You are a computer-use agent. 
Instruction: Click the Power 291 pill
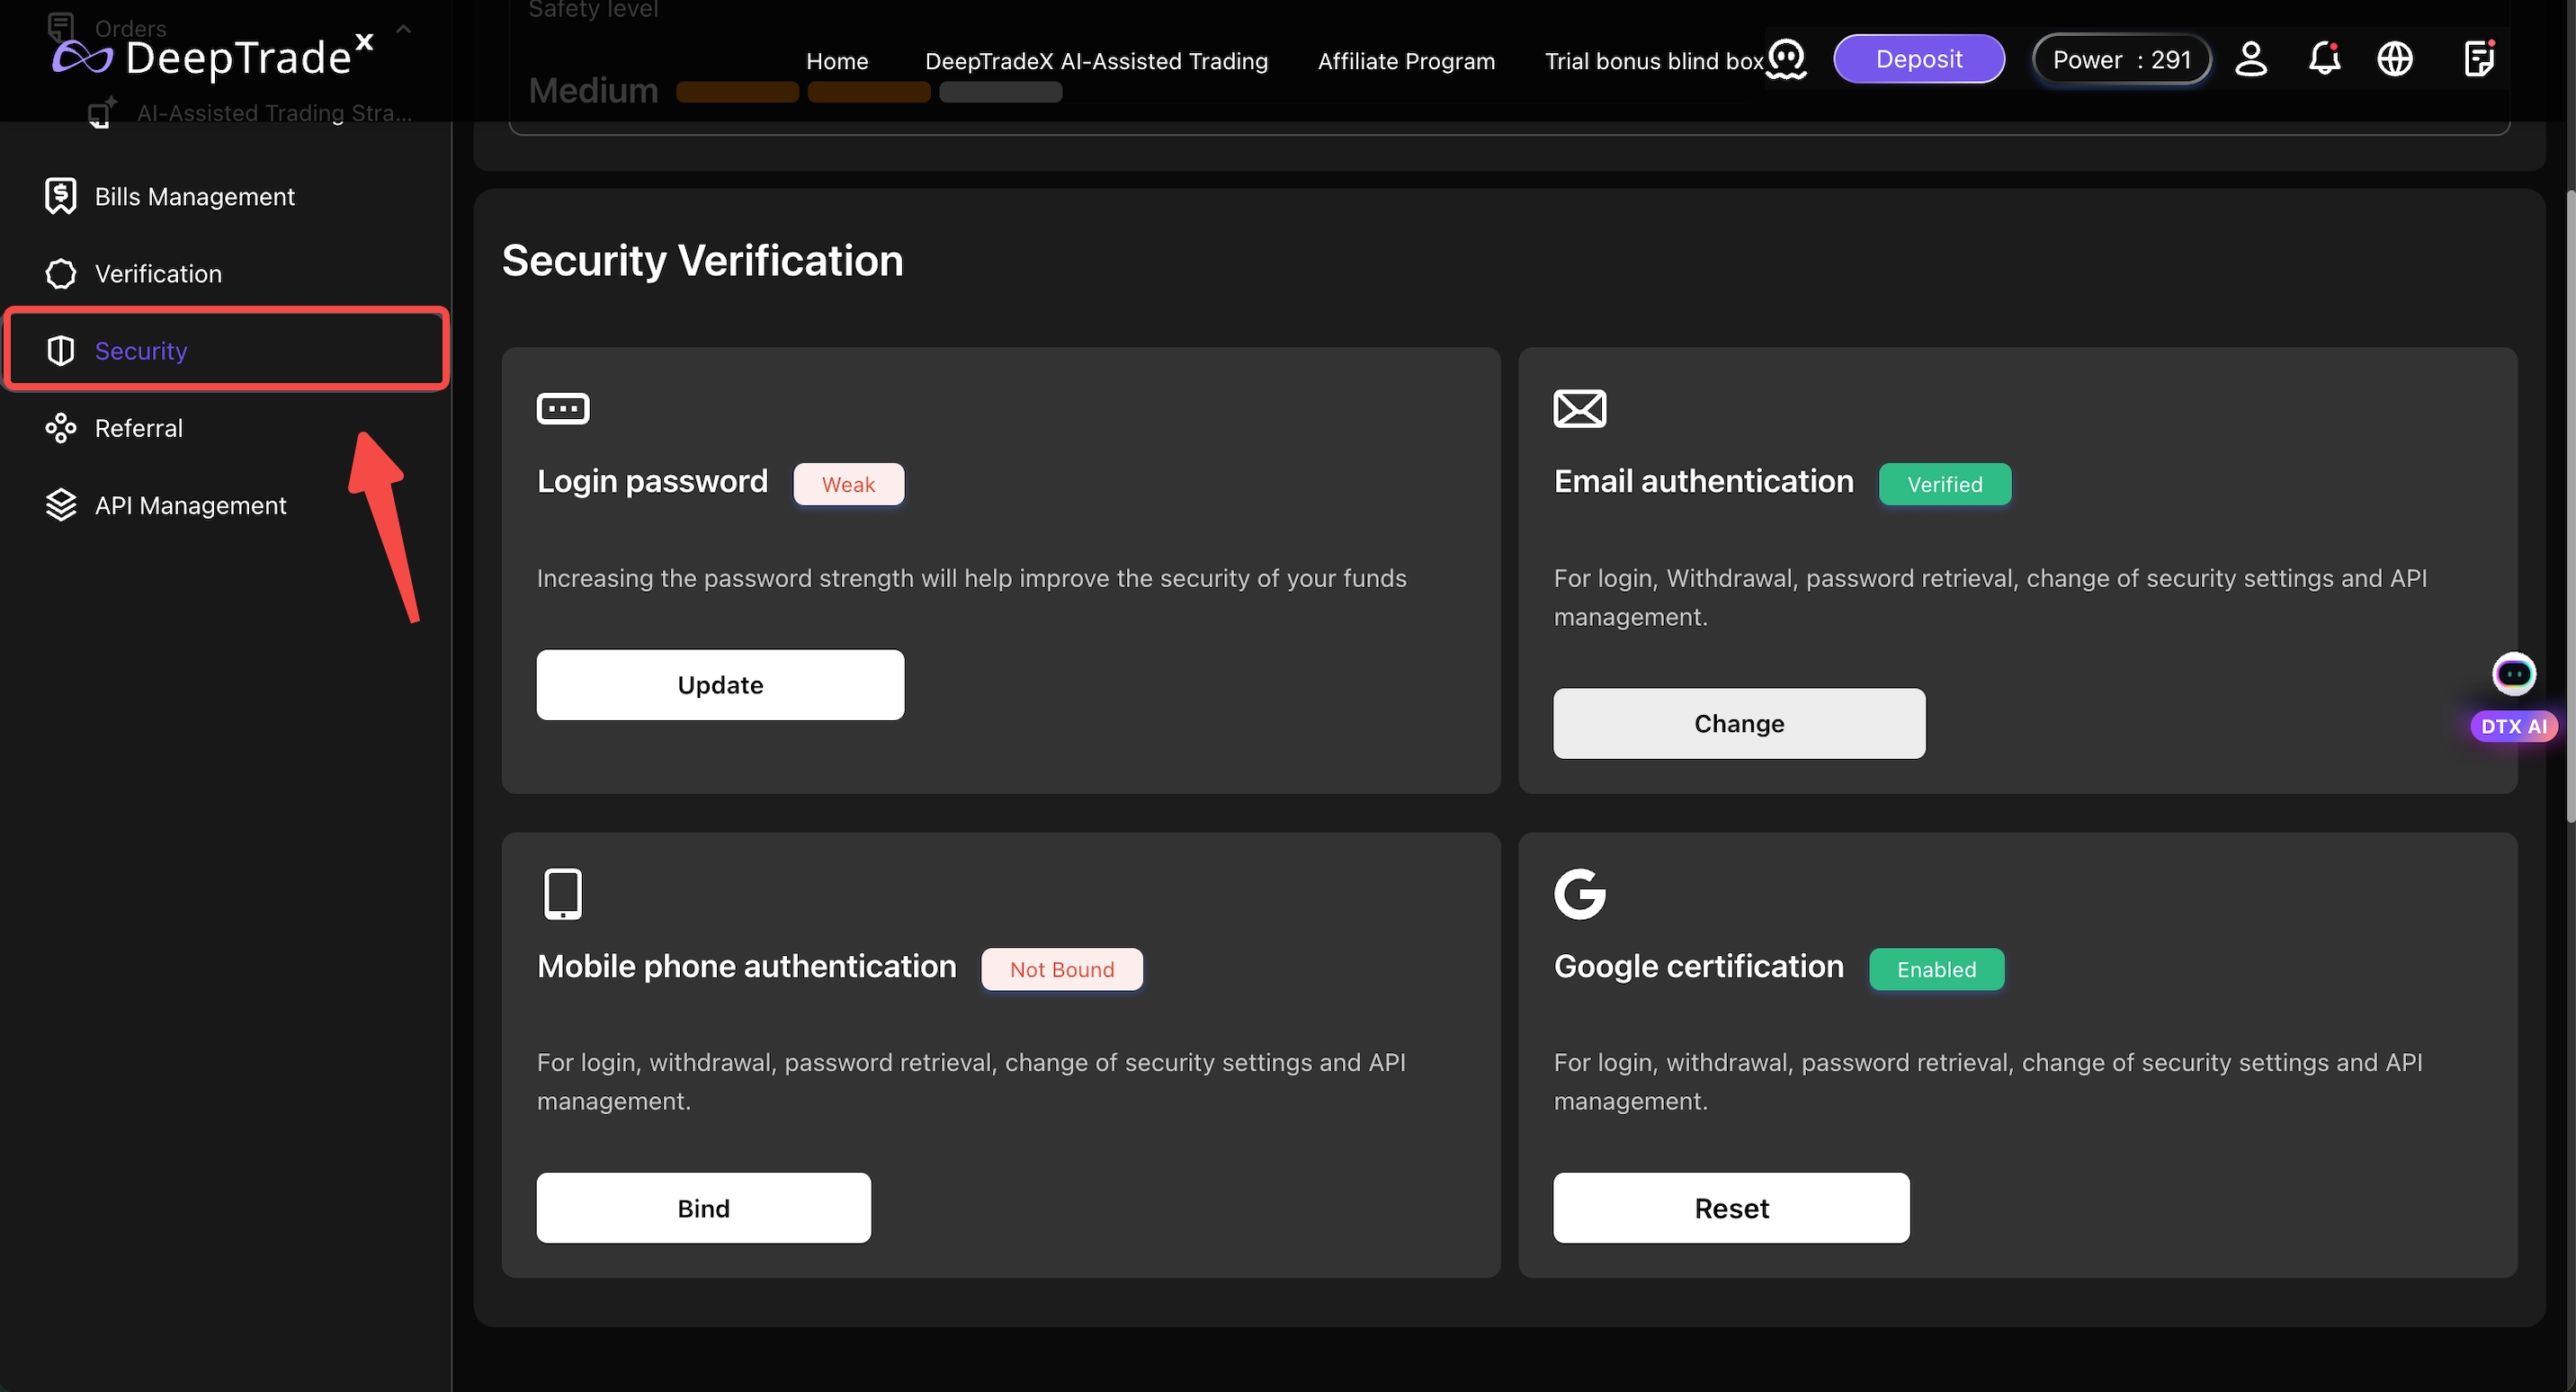2121,59
